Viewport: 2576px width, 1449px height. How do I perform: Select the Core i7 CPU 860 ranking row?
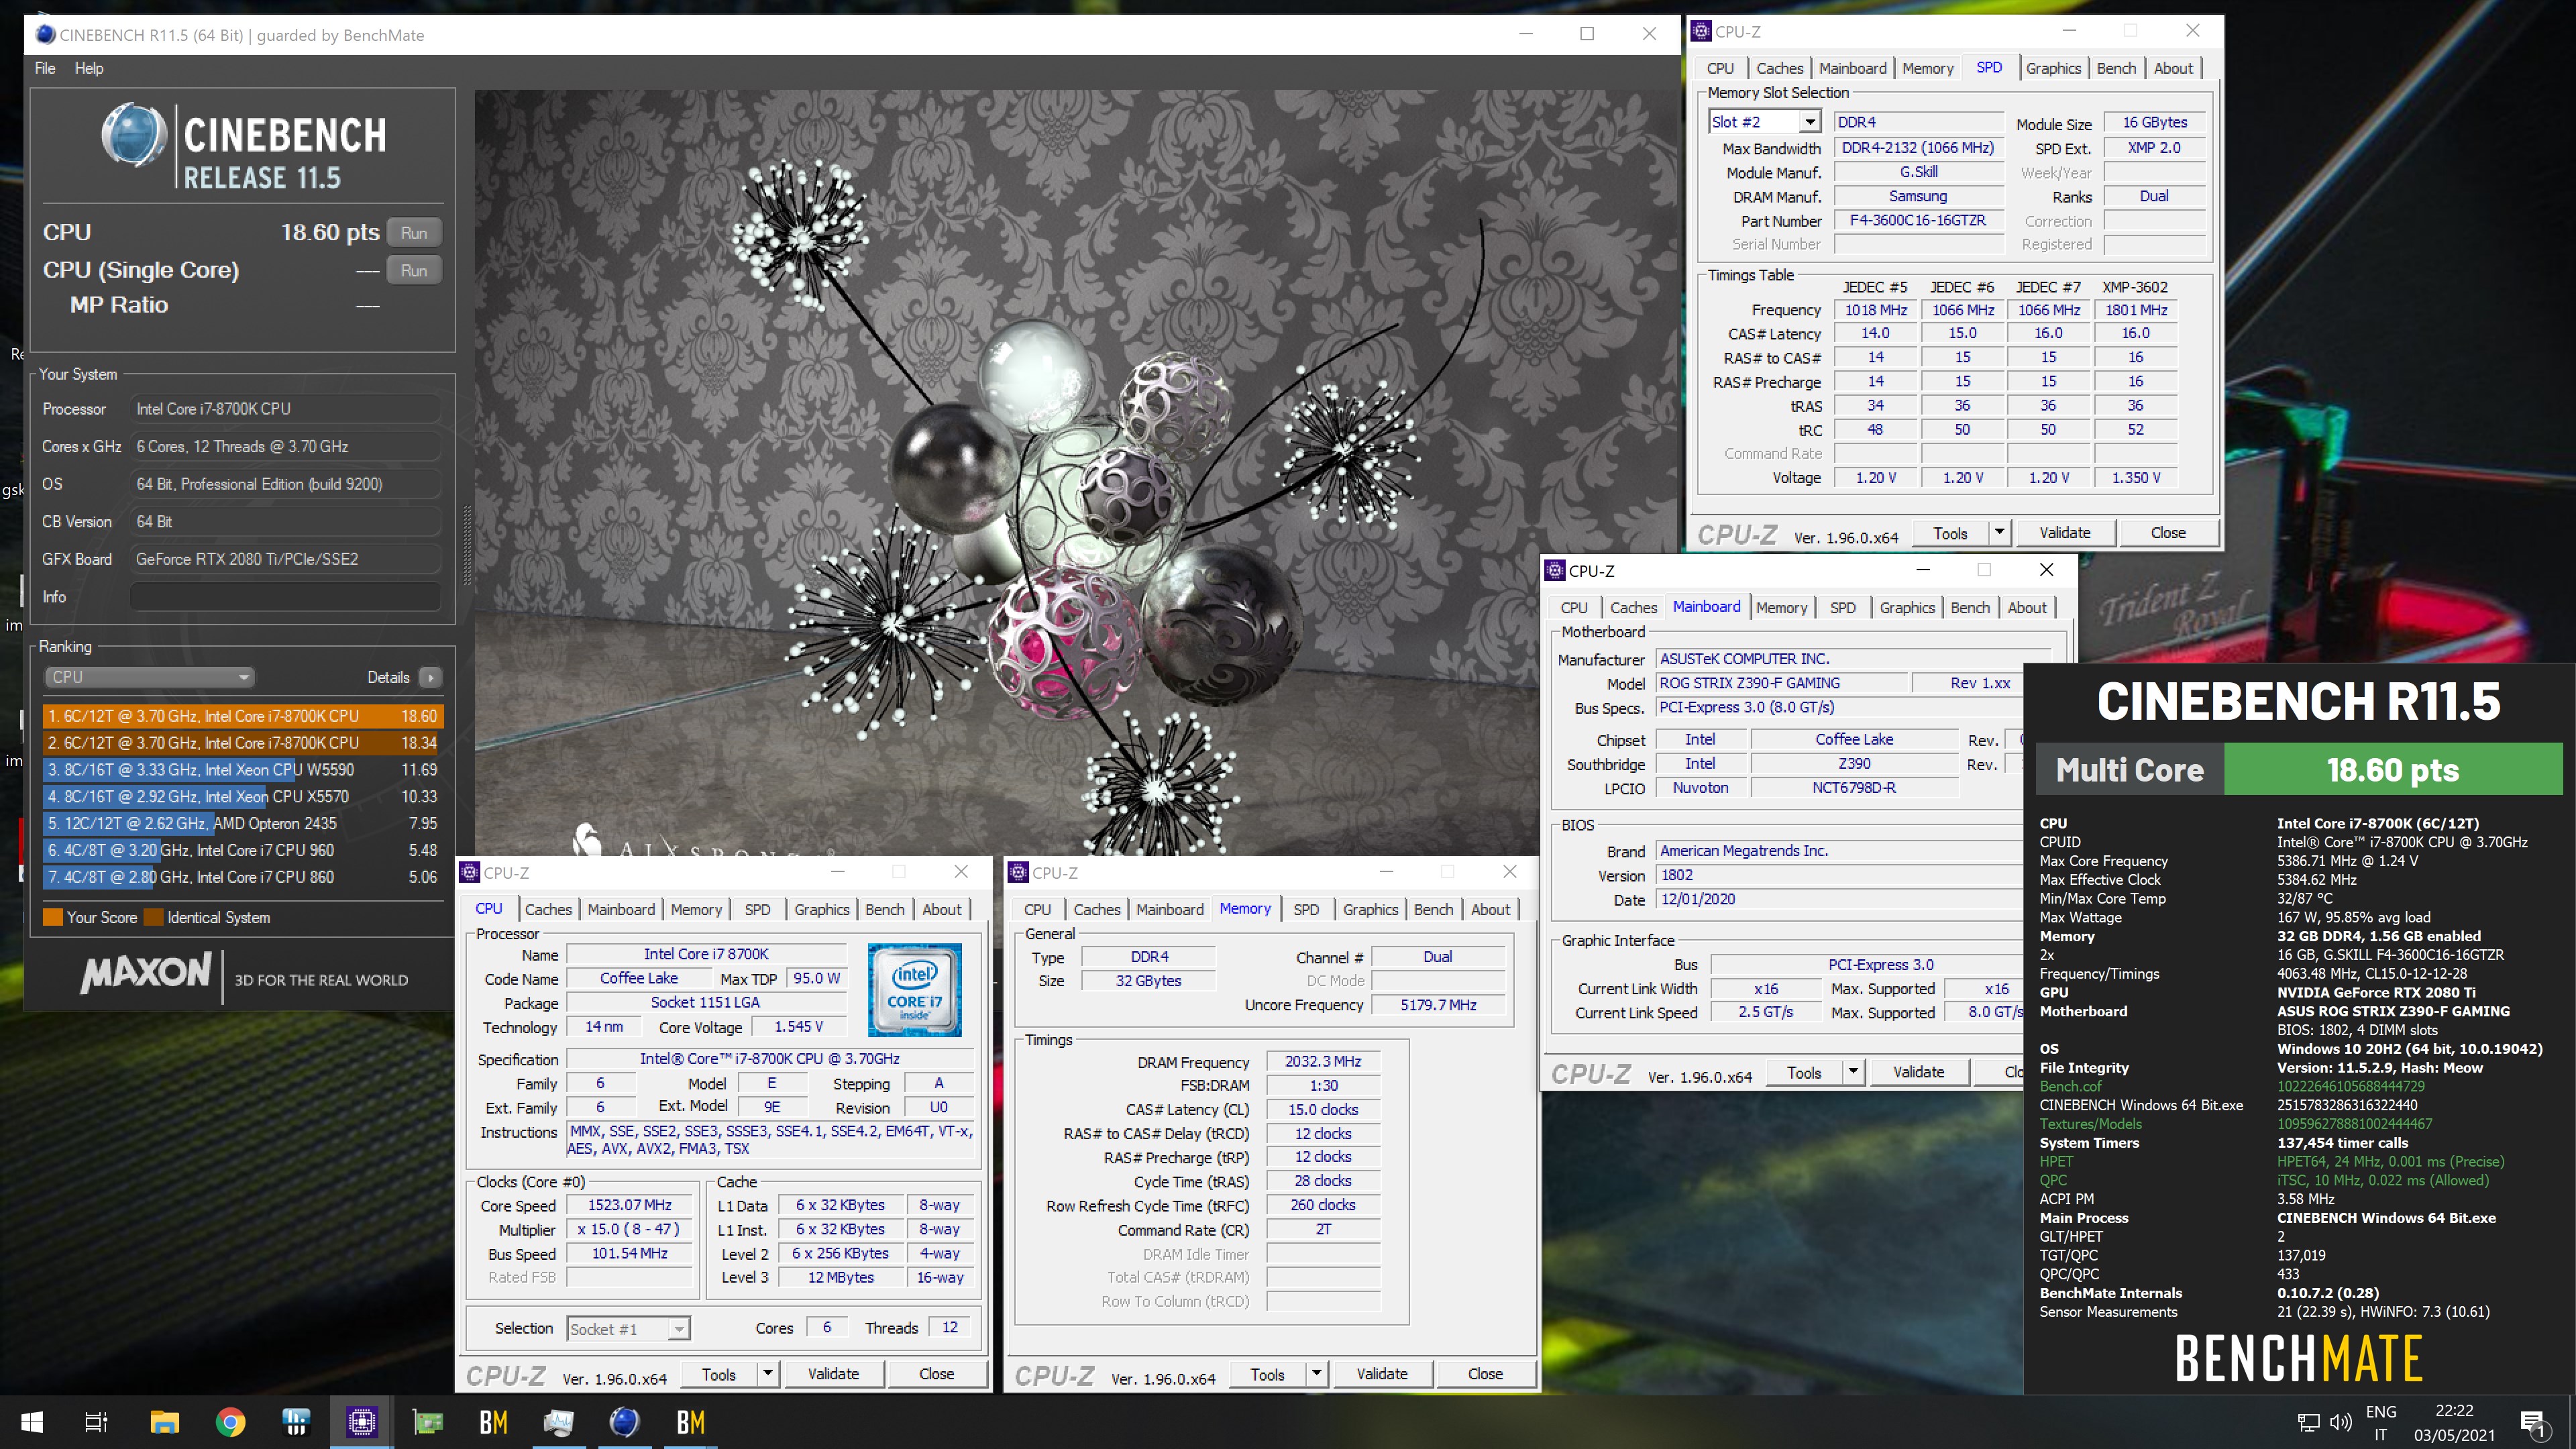[243, 877]
